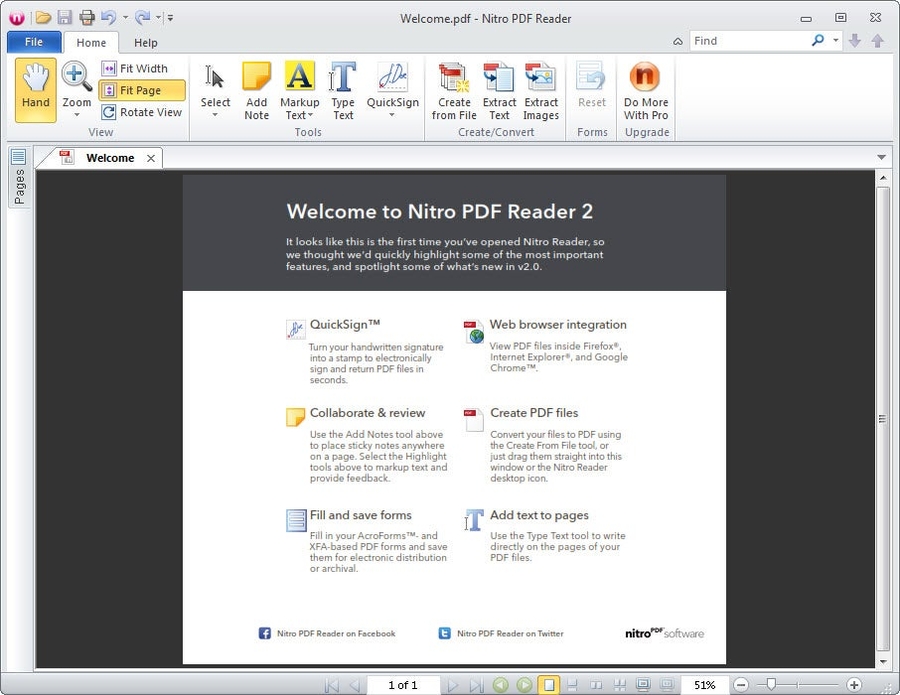Image resolution: width=900 pixels, height=695 pixels.
Task: Rotate the view
Action: point(142,112)
